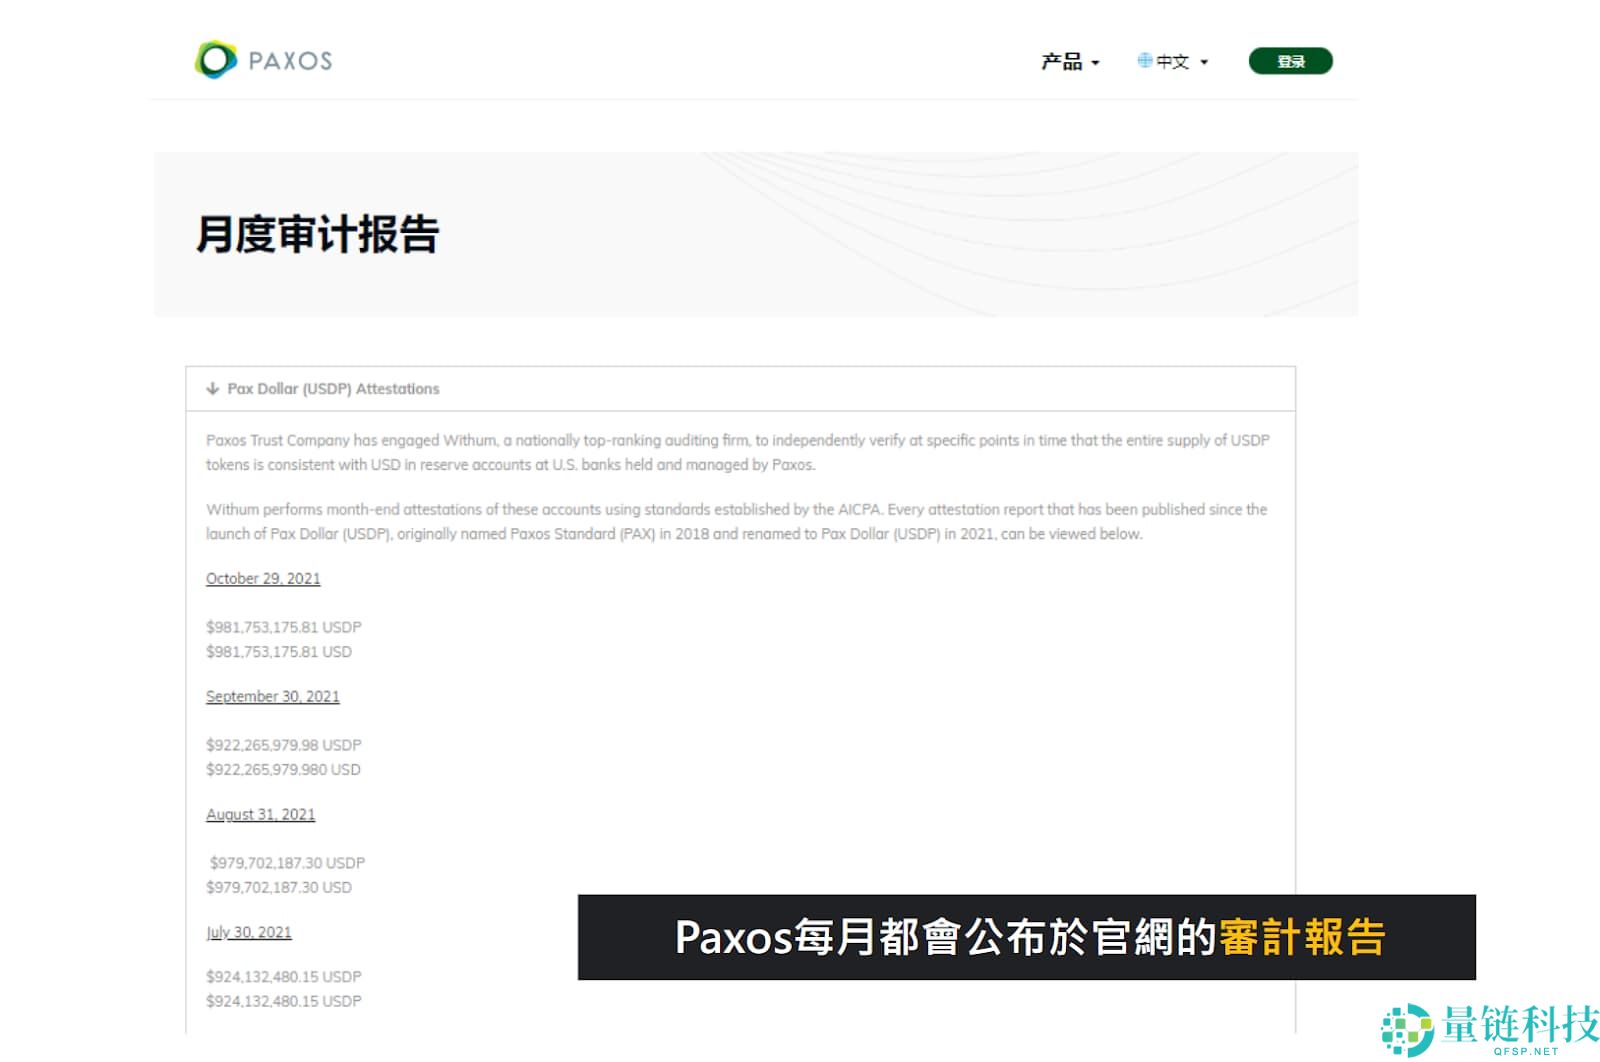Click the 月度审计报告 page heading
This screenshot has width=1600, height=1062.
click(x=317, y=235)
